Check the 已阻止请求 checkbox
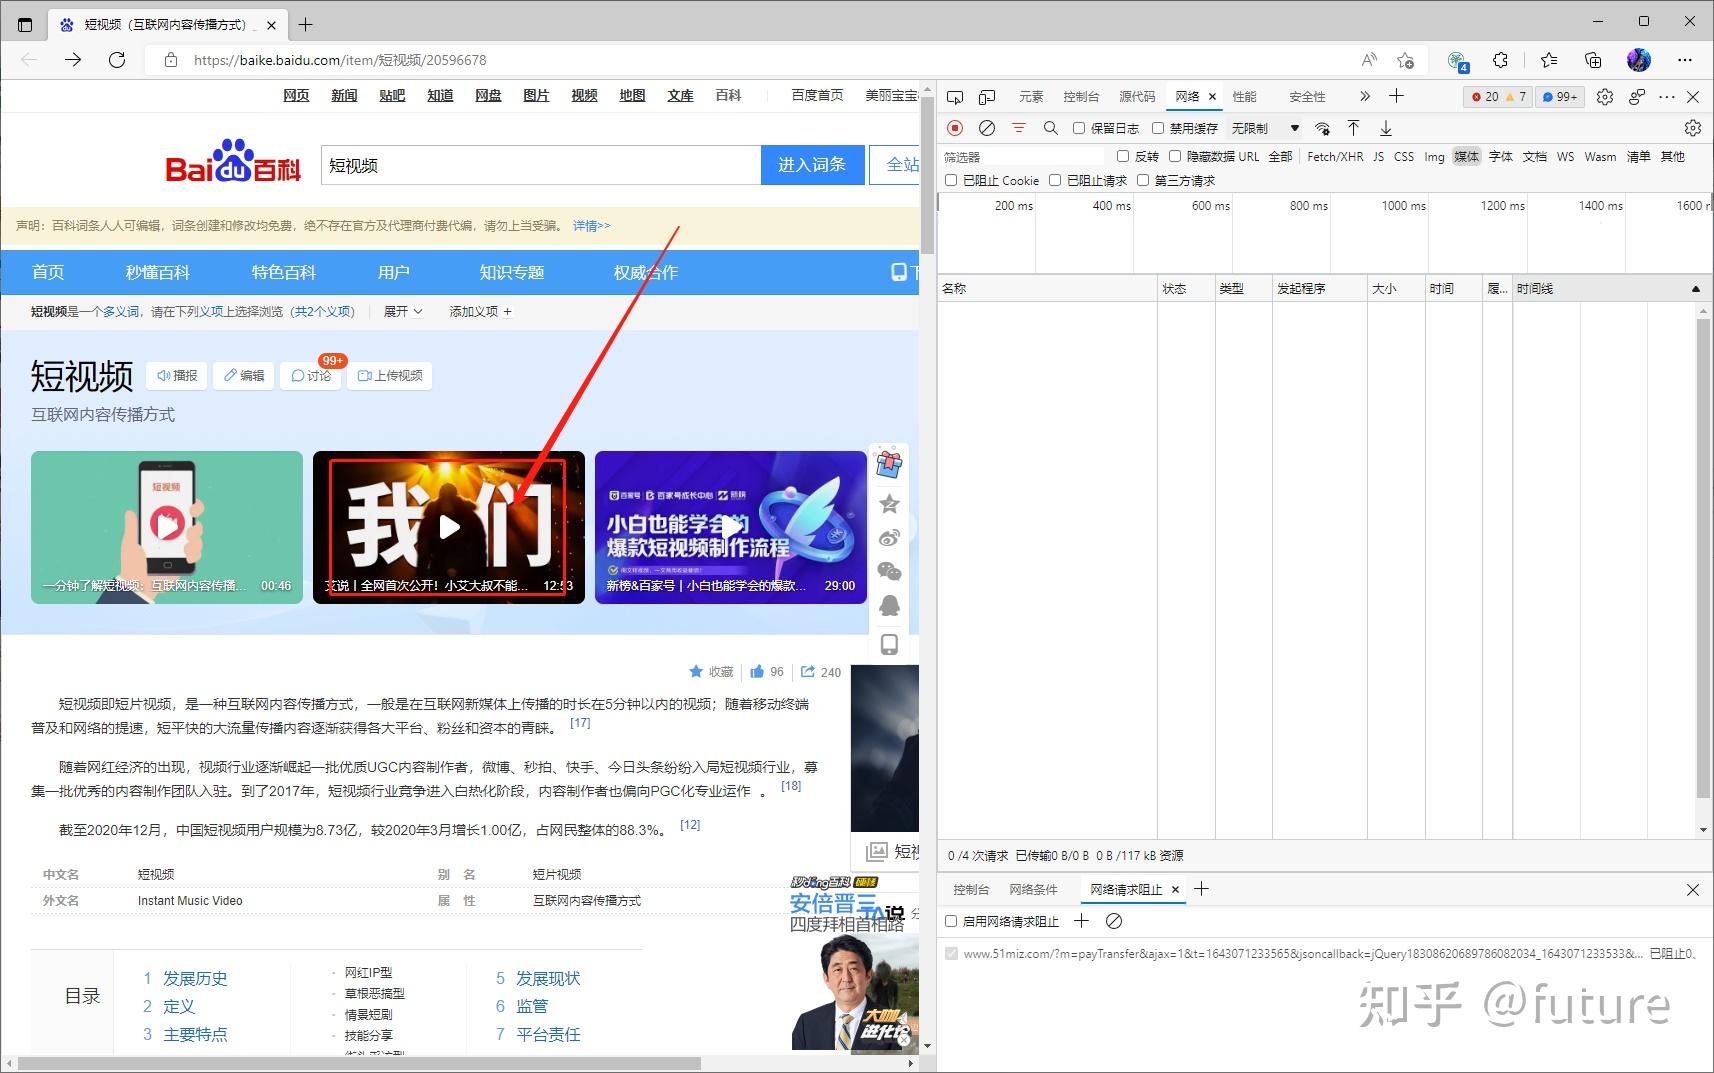 point(1055,180)
